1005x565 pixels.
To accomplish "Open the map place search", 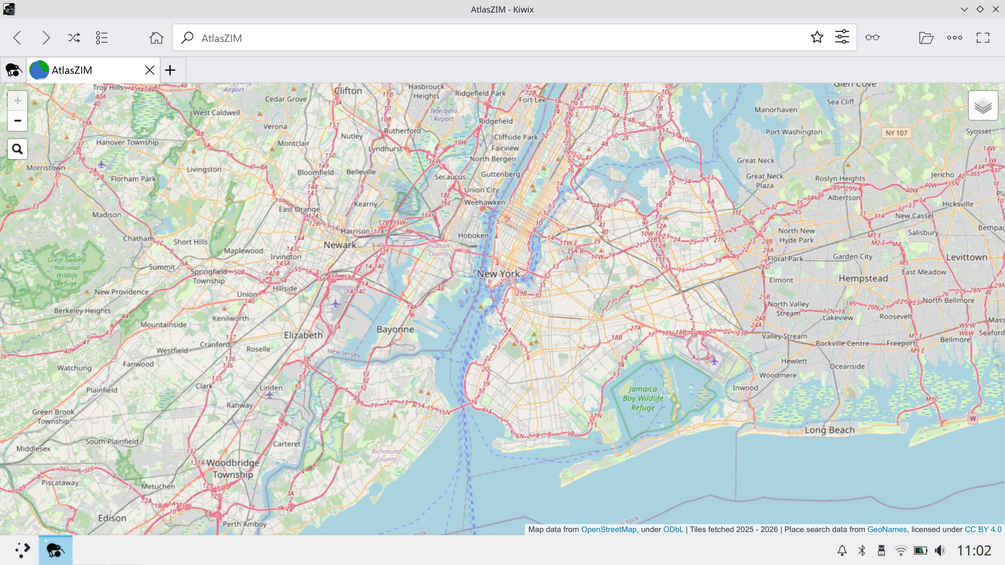I will tap(17, 149).
